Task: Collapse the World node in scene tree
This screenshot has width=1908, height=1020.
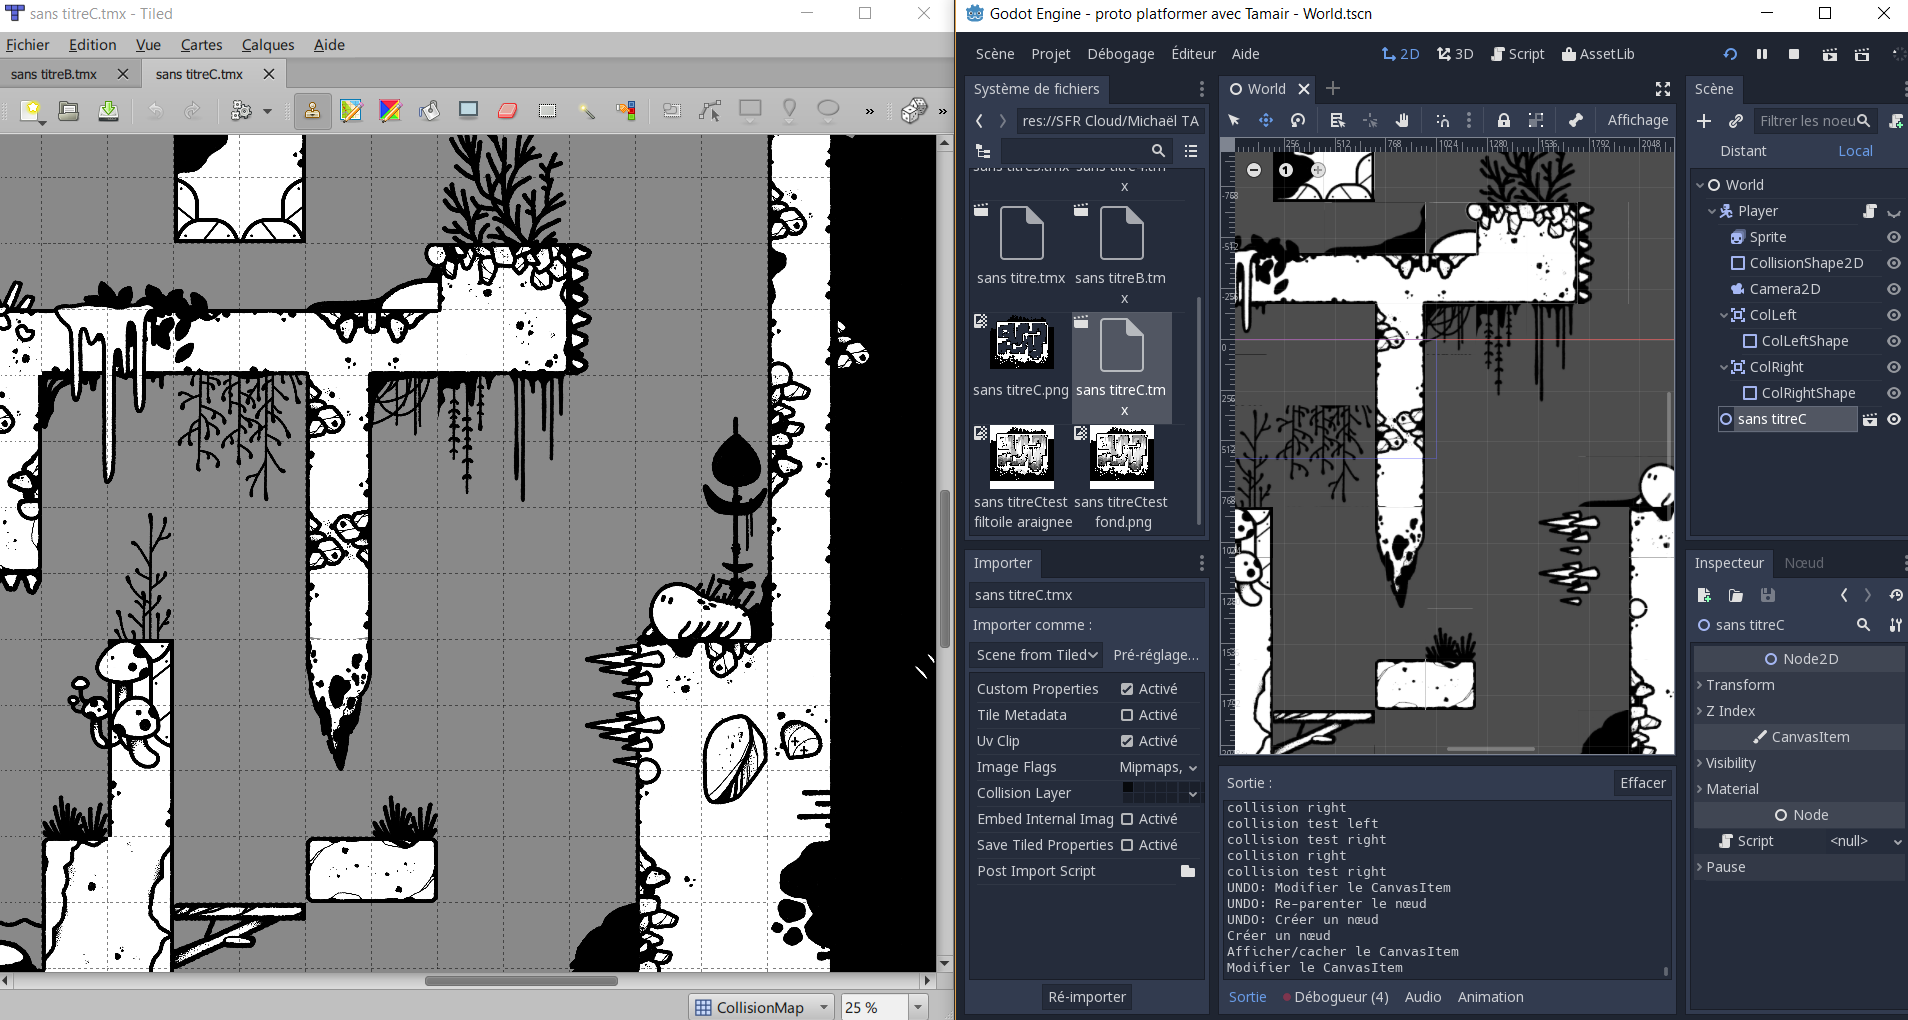Action: [x=1700, y=185]
